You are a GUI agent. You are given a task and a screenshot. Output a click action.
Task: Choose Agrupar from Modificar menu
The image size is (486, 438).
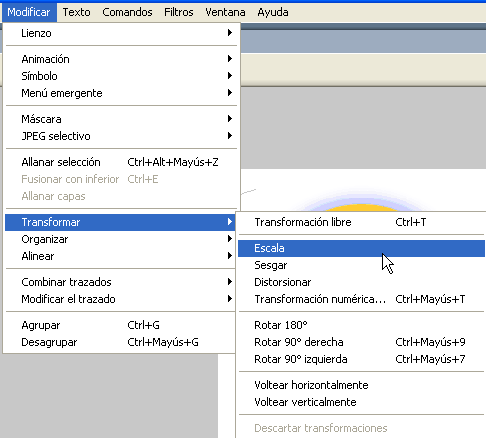(x=120, y=325)
